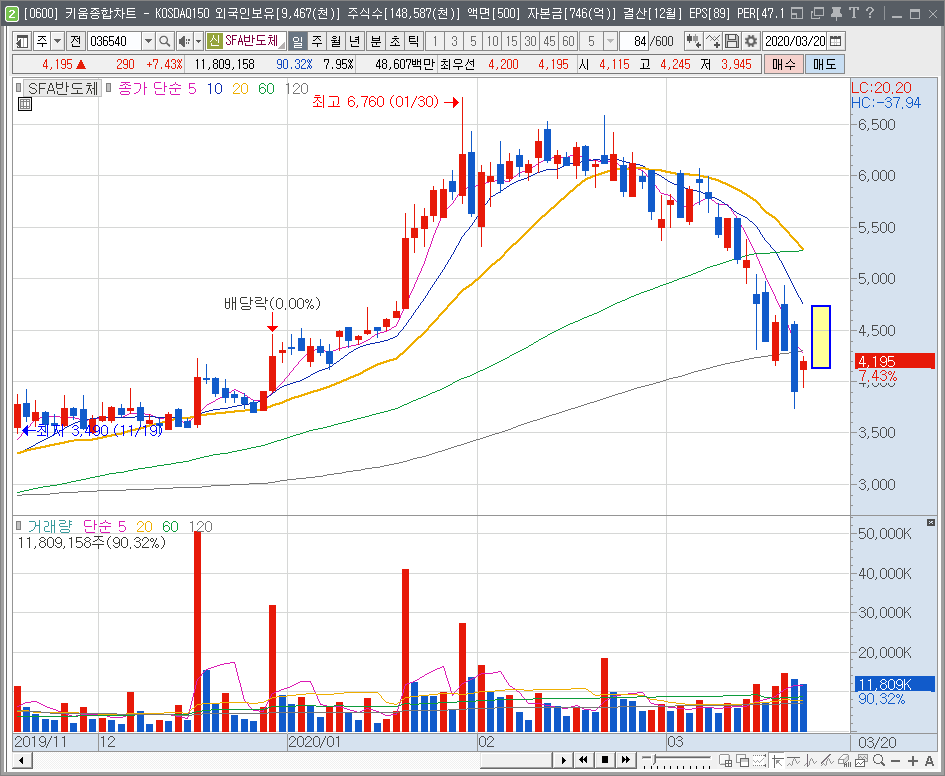Screen dimensions: 945x776
Task: Click the save chart floppy disk icon
Action: (x=732, y=41)
